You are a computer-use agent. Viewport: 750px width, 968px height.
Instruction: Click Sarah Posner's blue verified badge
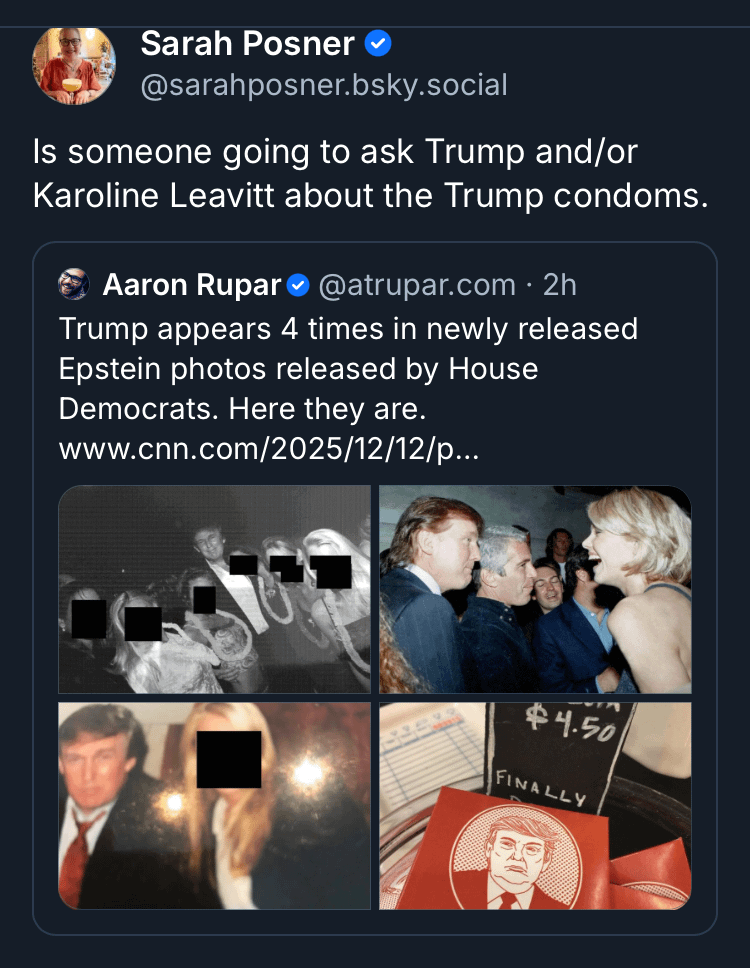[378, 44]
